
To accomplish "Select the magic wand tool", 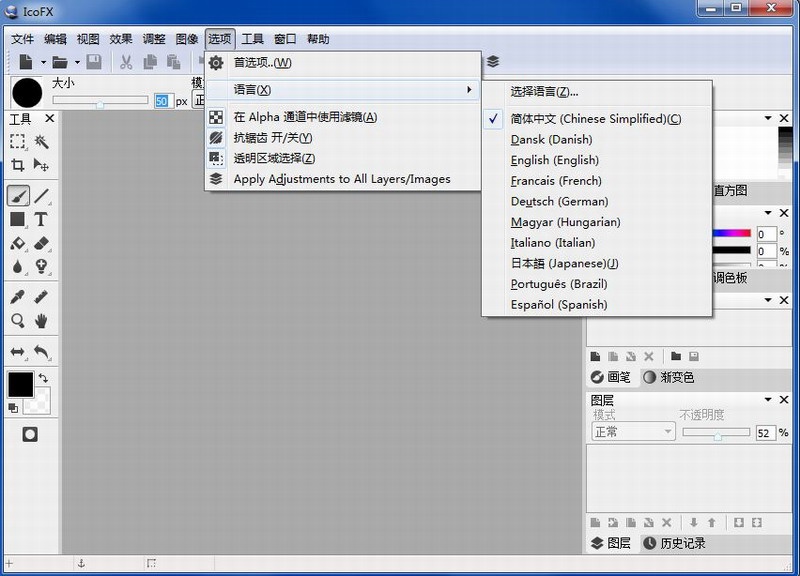I will pos(41,141).
